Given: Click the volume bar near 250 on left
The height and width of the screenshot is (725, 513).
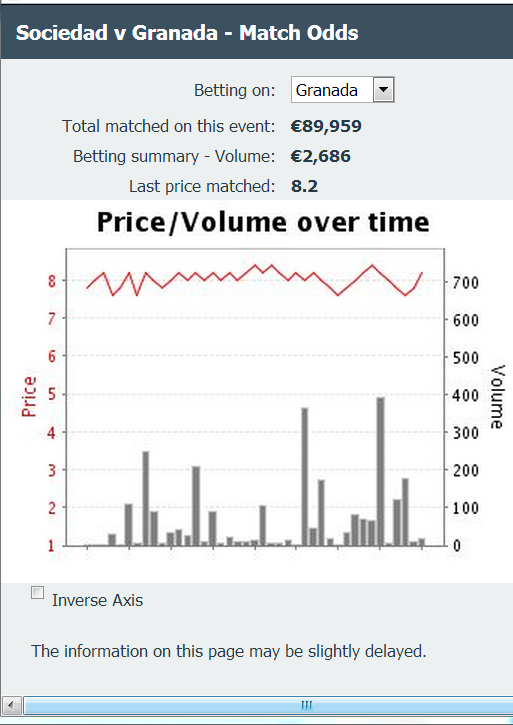Looking at the screenshot, I should coord(146,498).
